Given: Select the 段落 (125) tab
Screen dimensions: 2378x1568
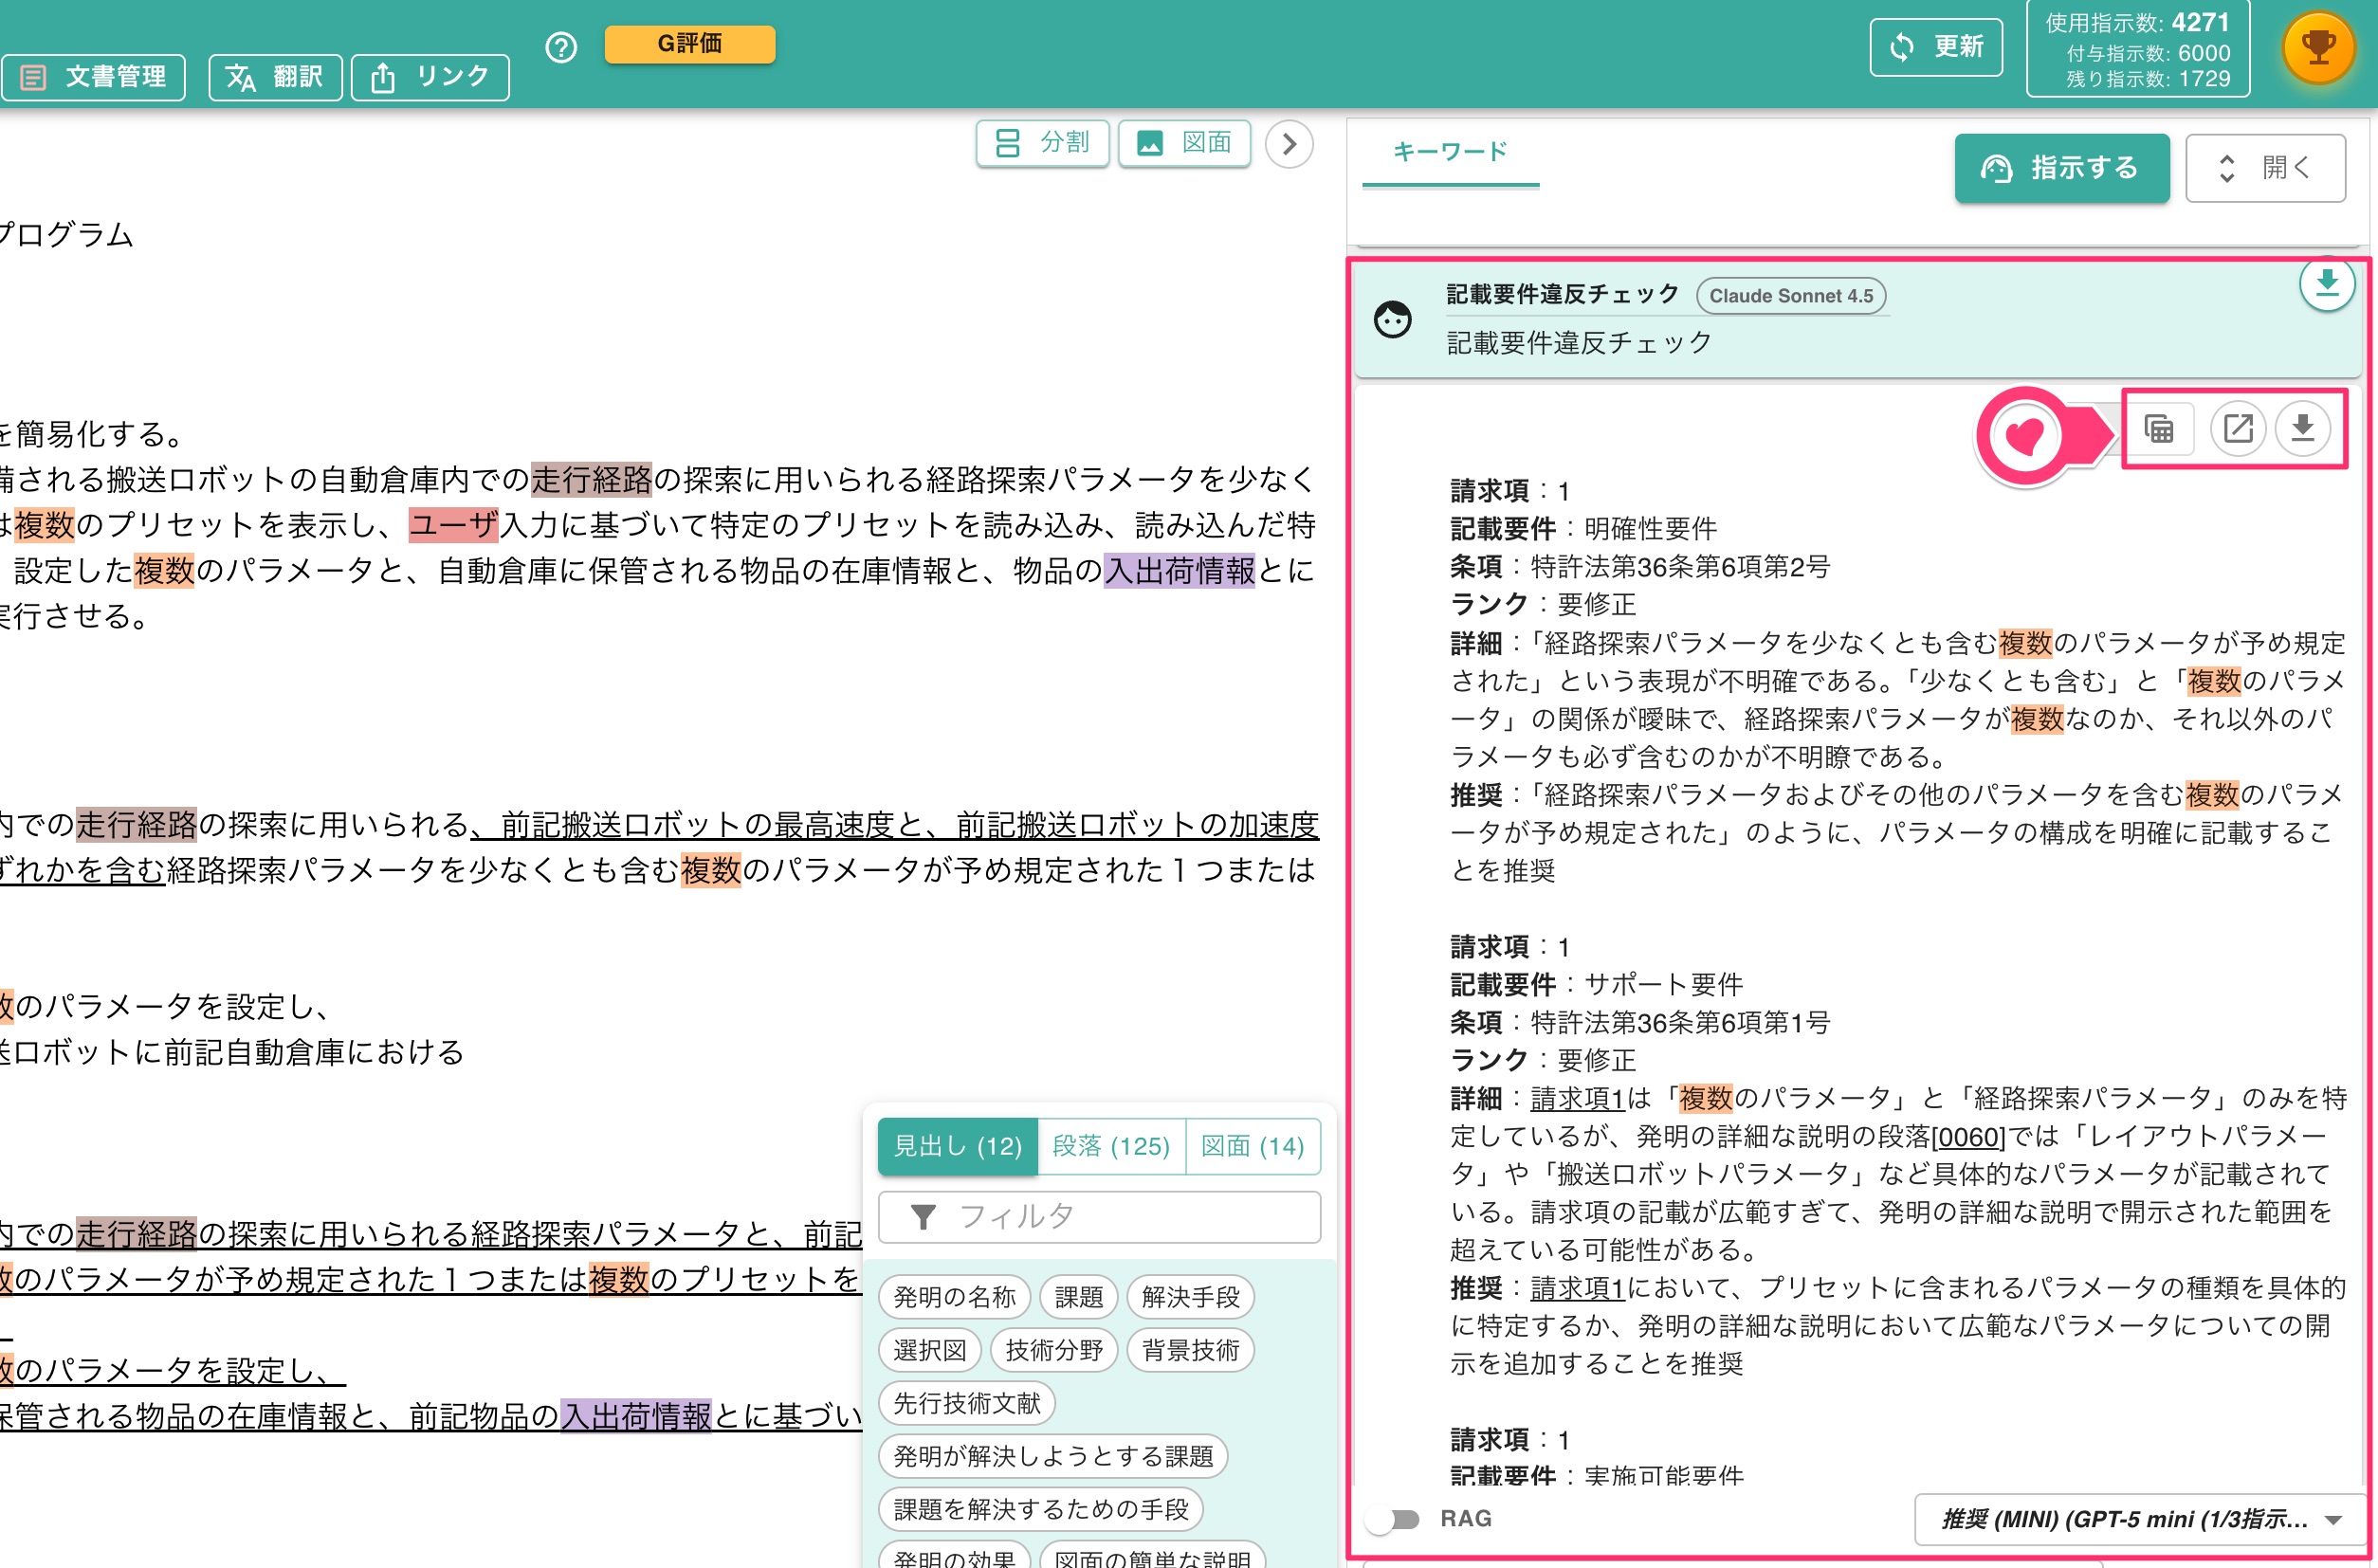Looking at the screenshot, I should (1111, 1146).
